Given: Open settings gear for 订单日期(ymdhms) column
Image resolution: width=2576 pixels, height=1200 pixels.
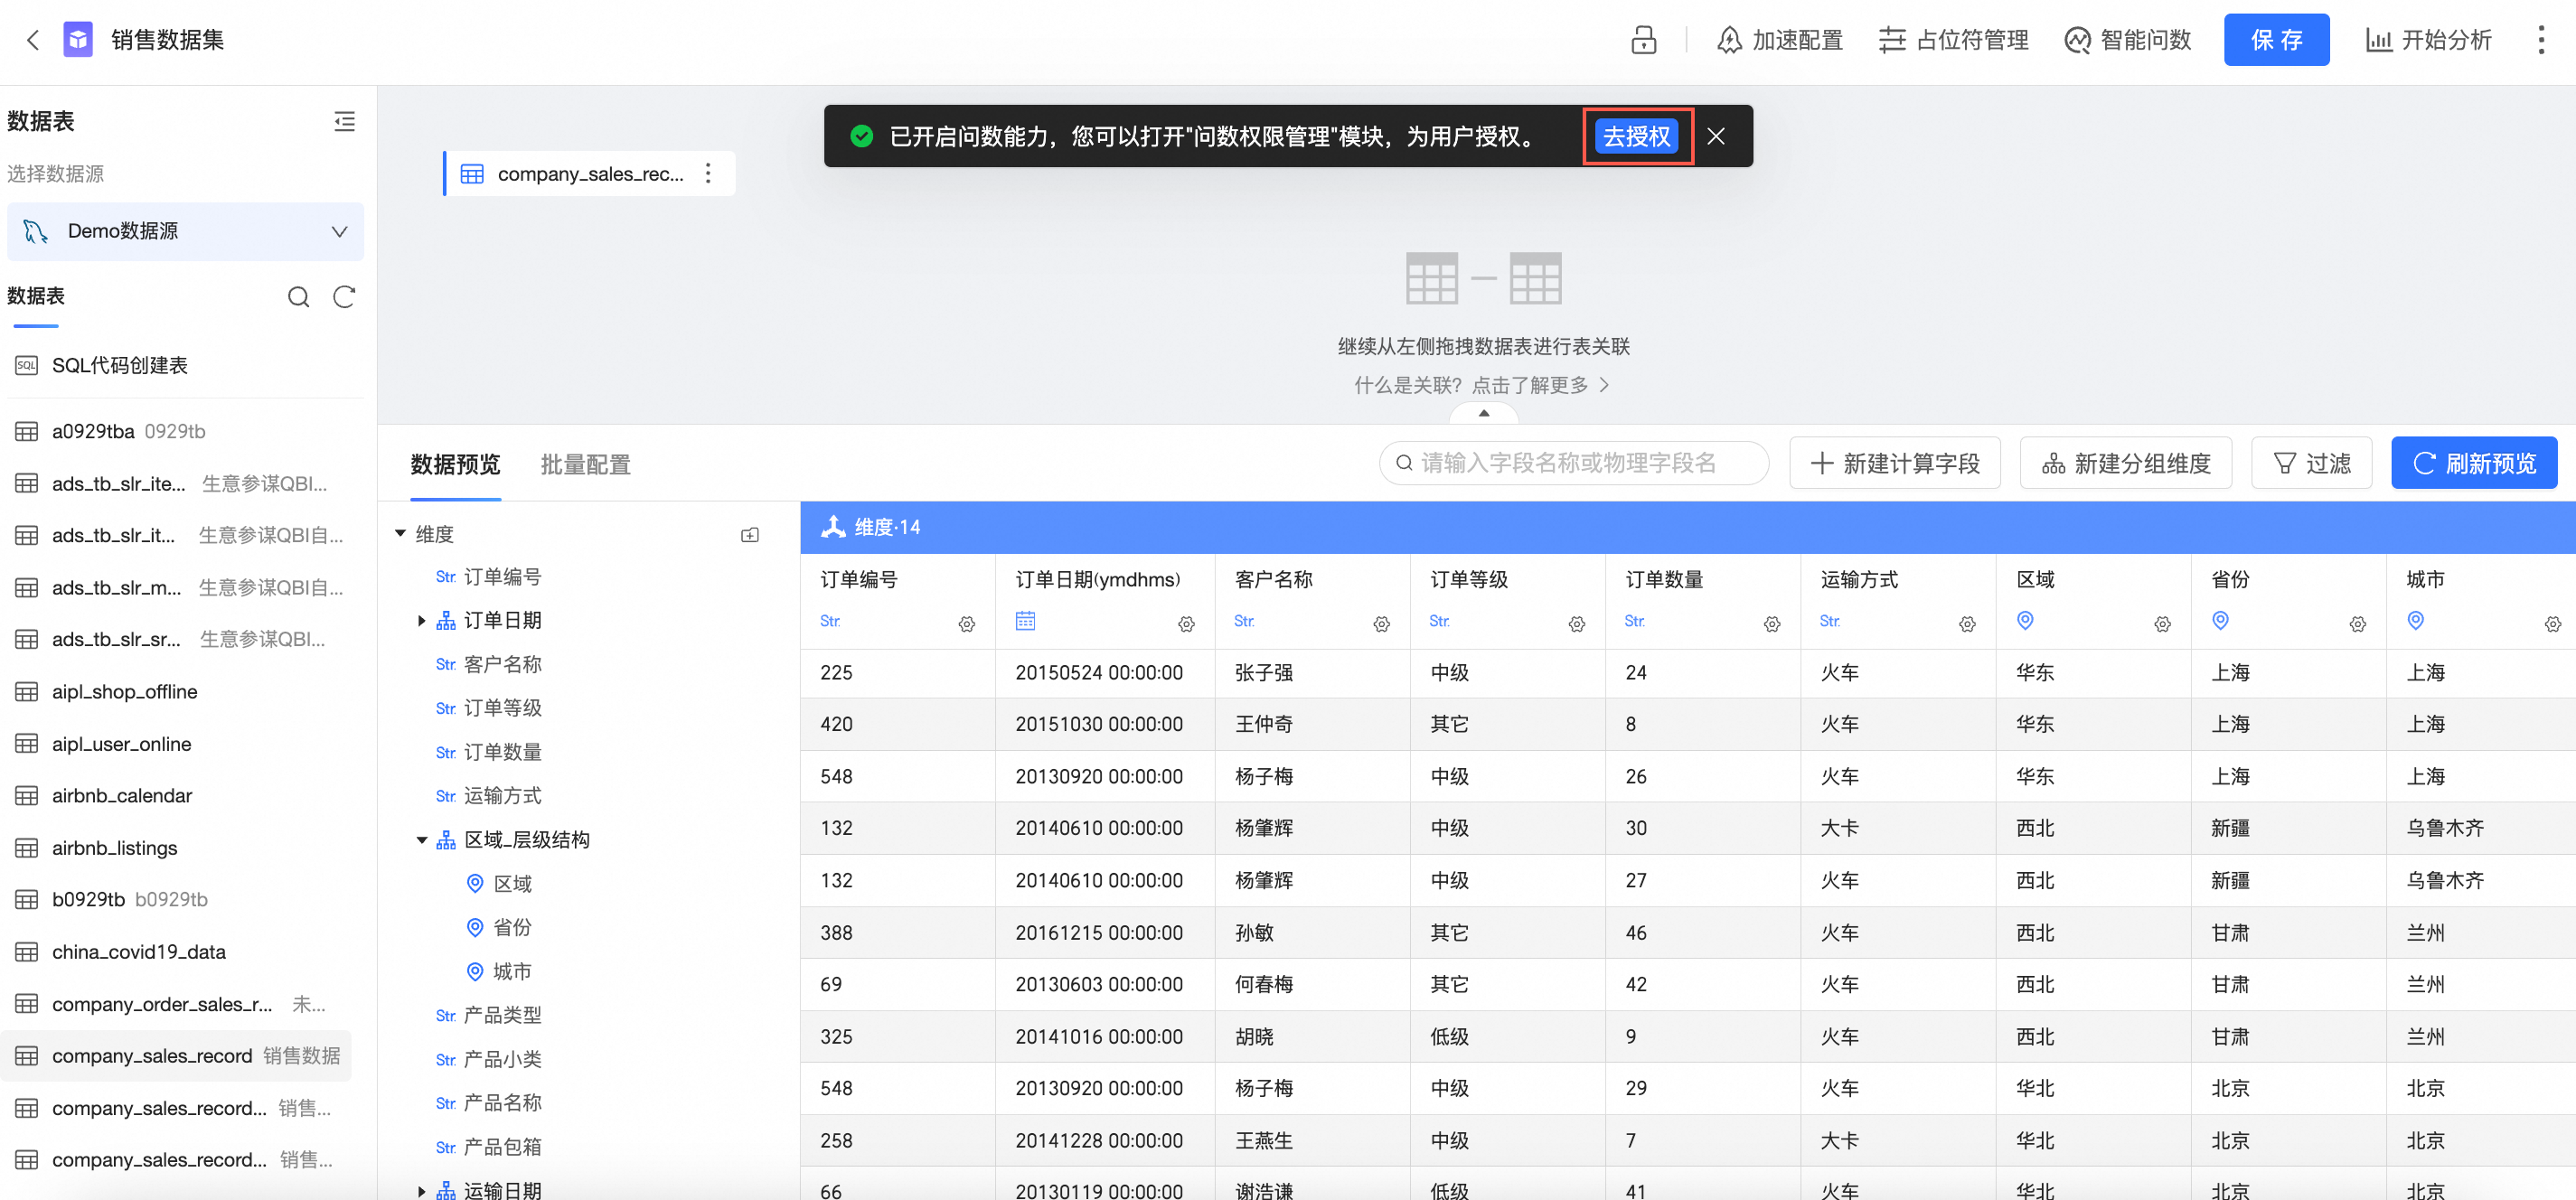Looking at the screenshot, I should click(1186, 624).
